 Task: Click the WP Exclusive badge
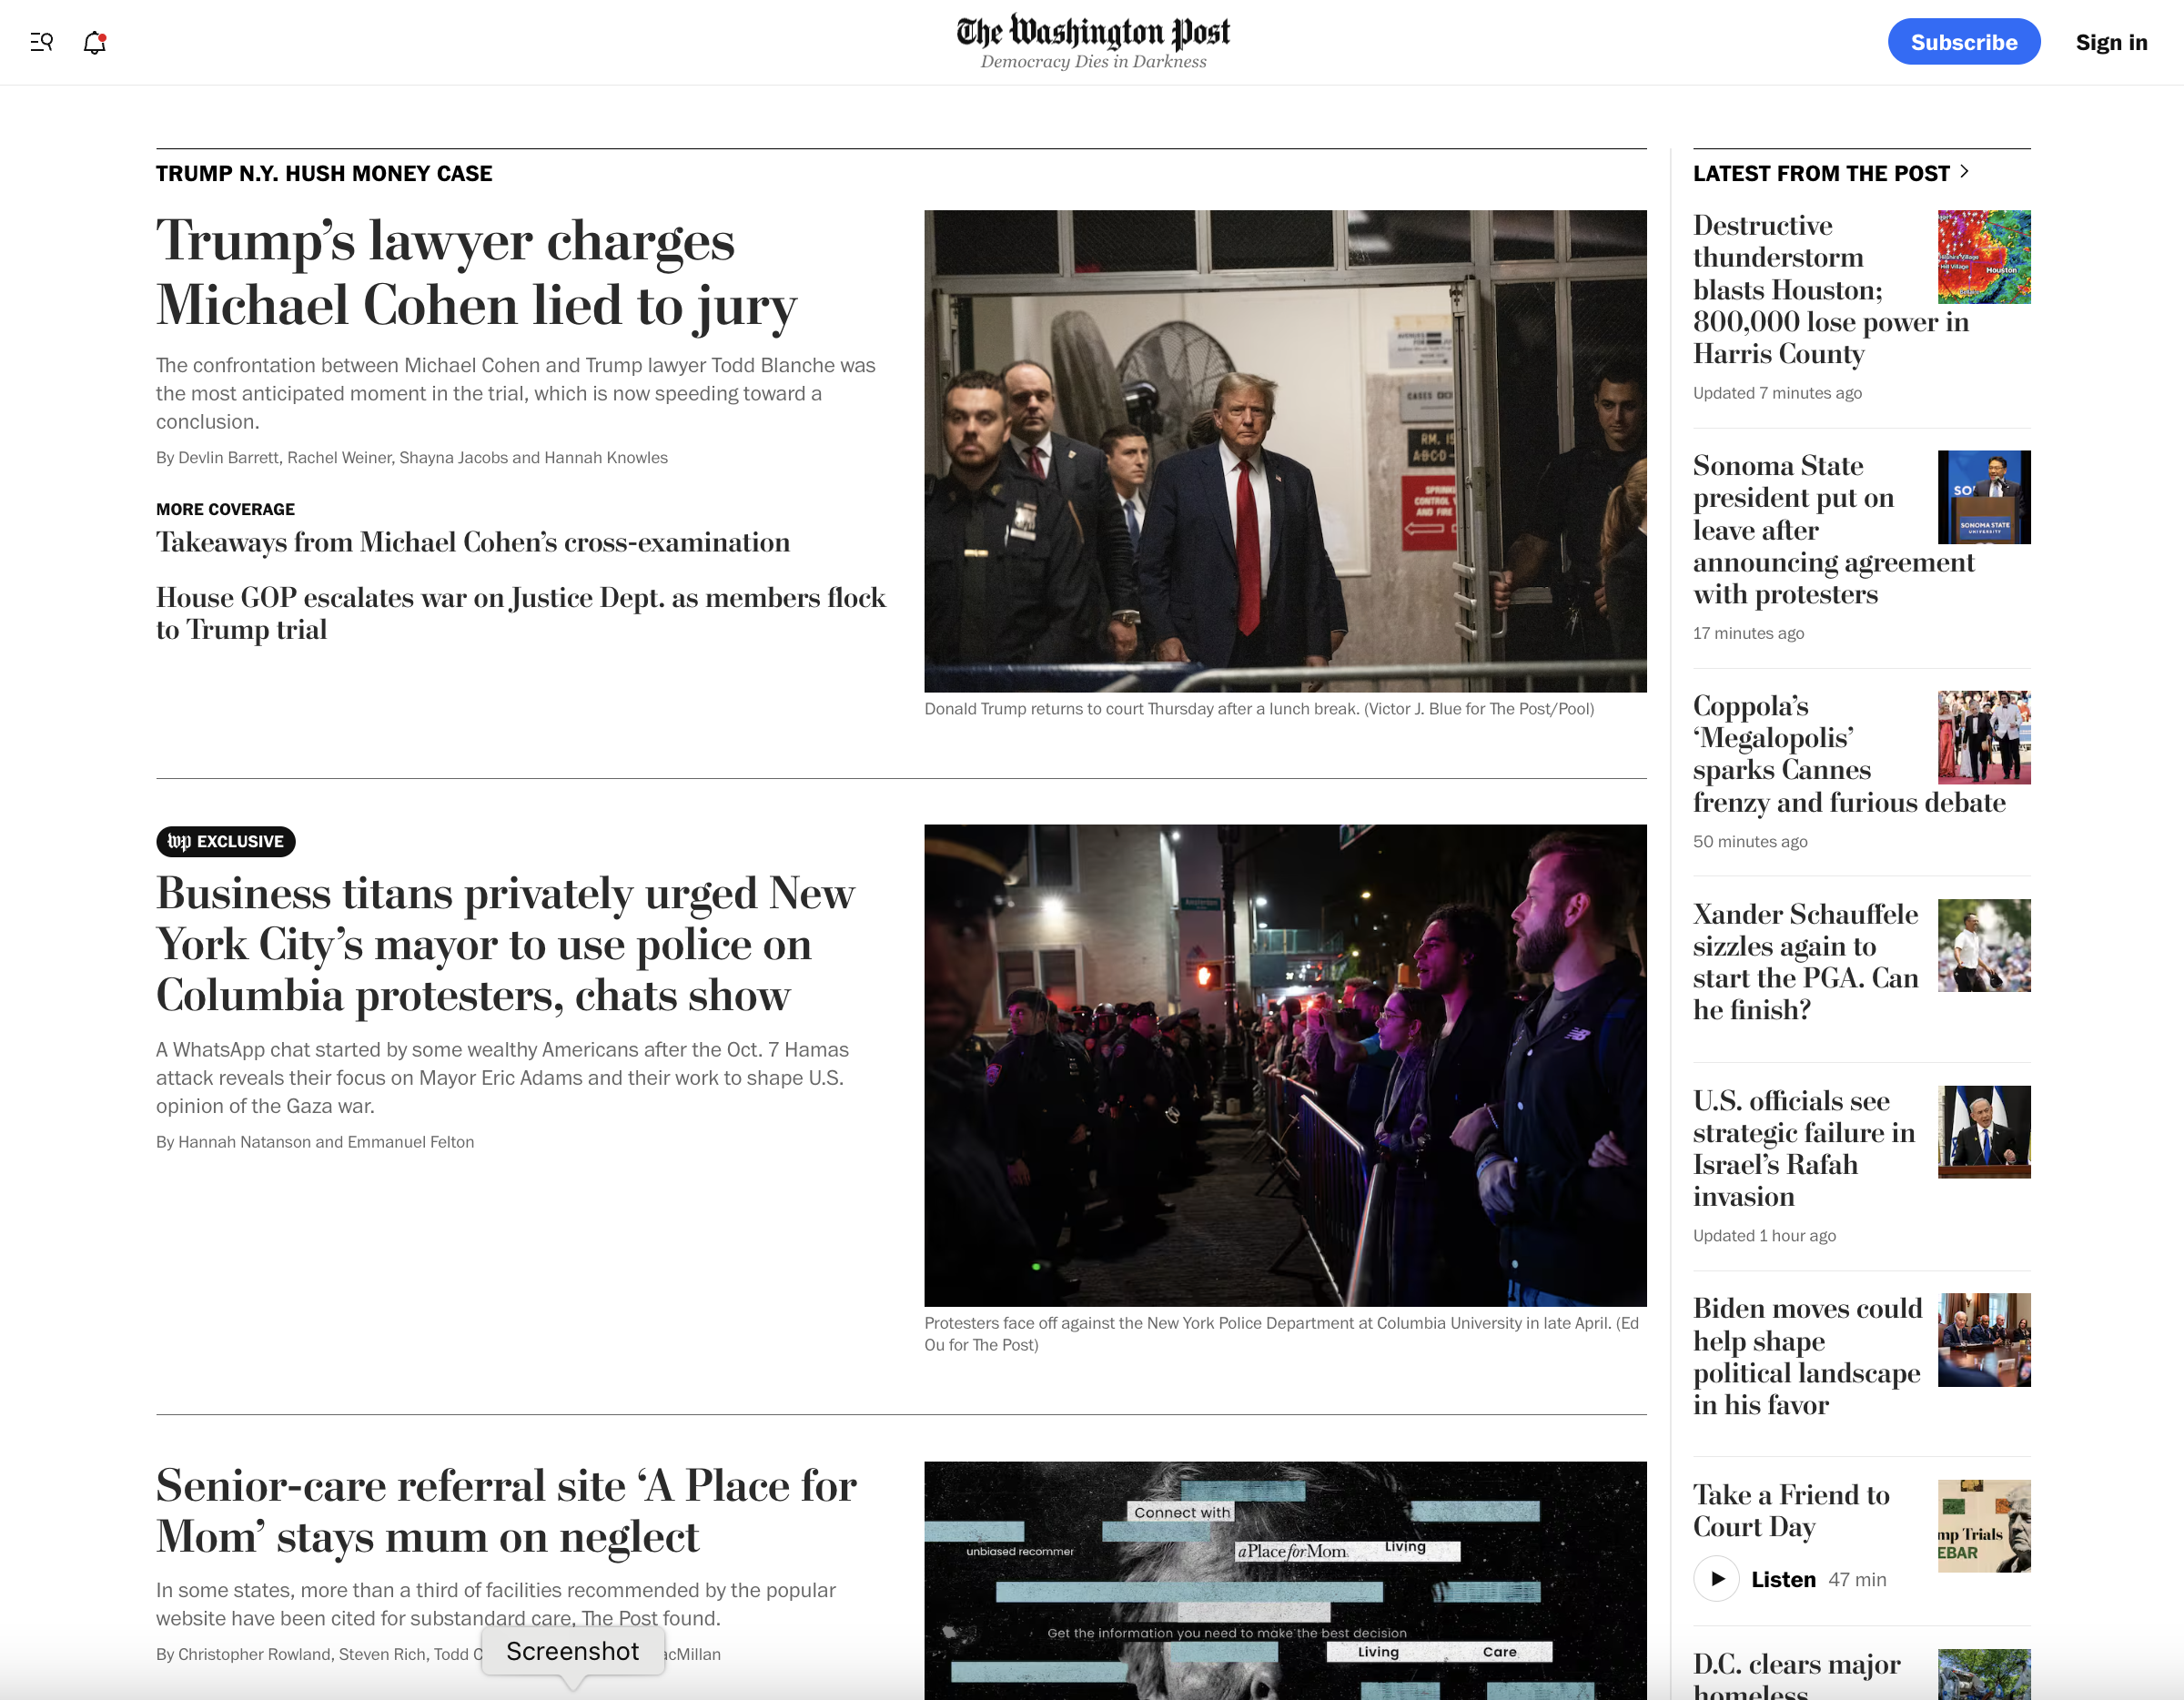[226, 841]
